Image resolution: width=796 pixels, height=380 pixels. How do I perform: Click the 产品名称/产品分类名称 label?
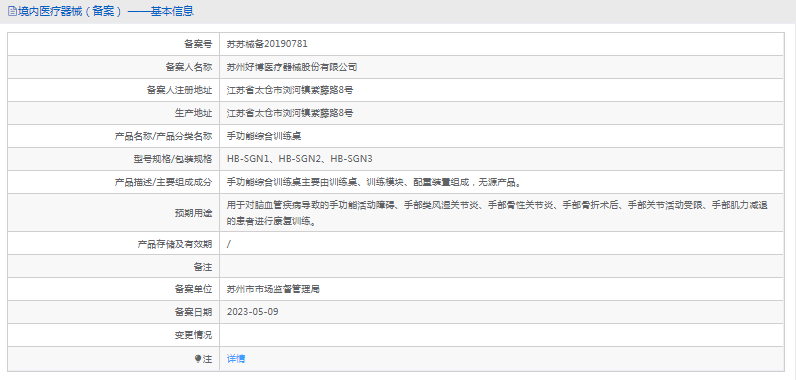(x=163, y=136)
